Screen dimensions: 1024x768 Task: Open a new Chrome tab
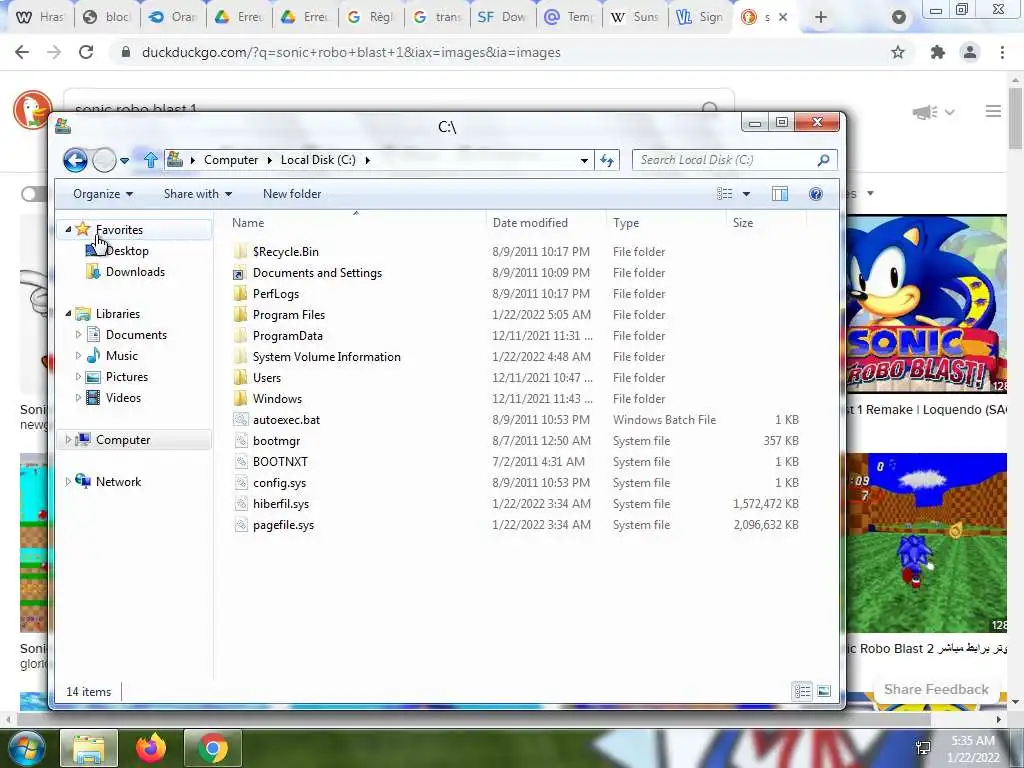[821, 17]
